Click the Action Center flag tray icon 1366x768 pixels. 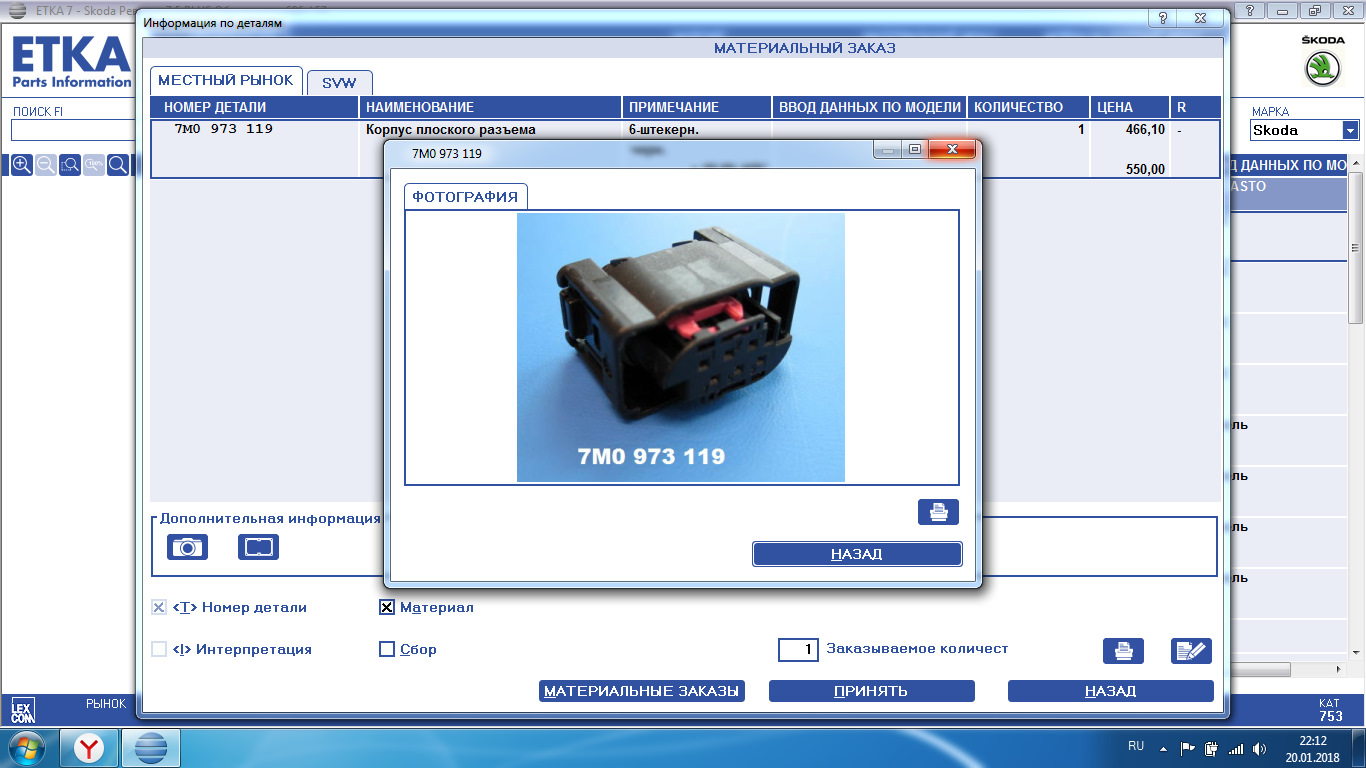click(1188, 748)
